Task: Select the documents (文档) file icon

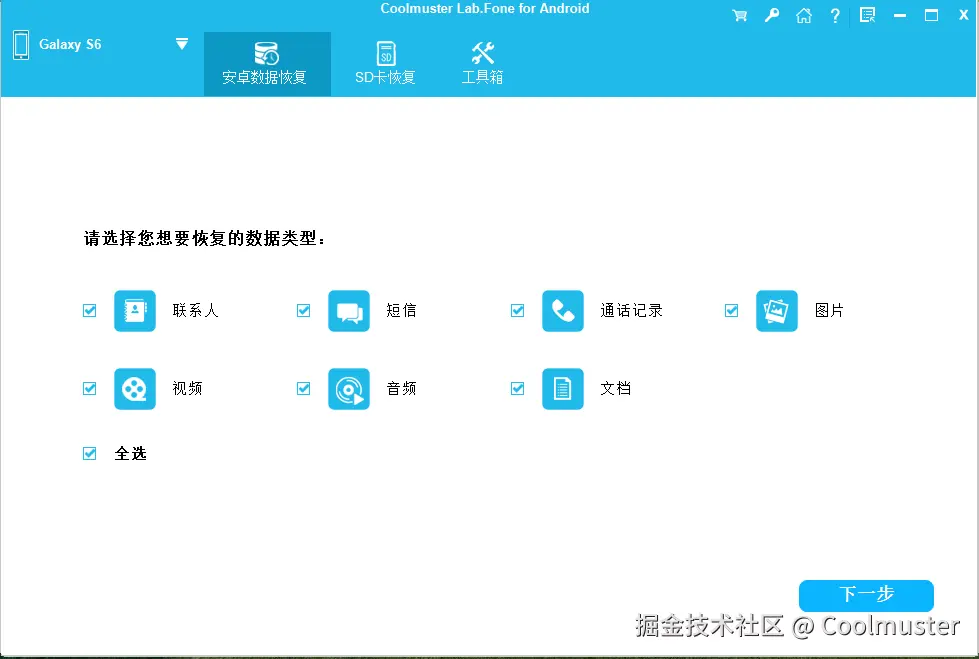Action: tap(563, 388)
